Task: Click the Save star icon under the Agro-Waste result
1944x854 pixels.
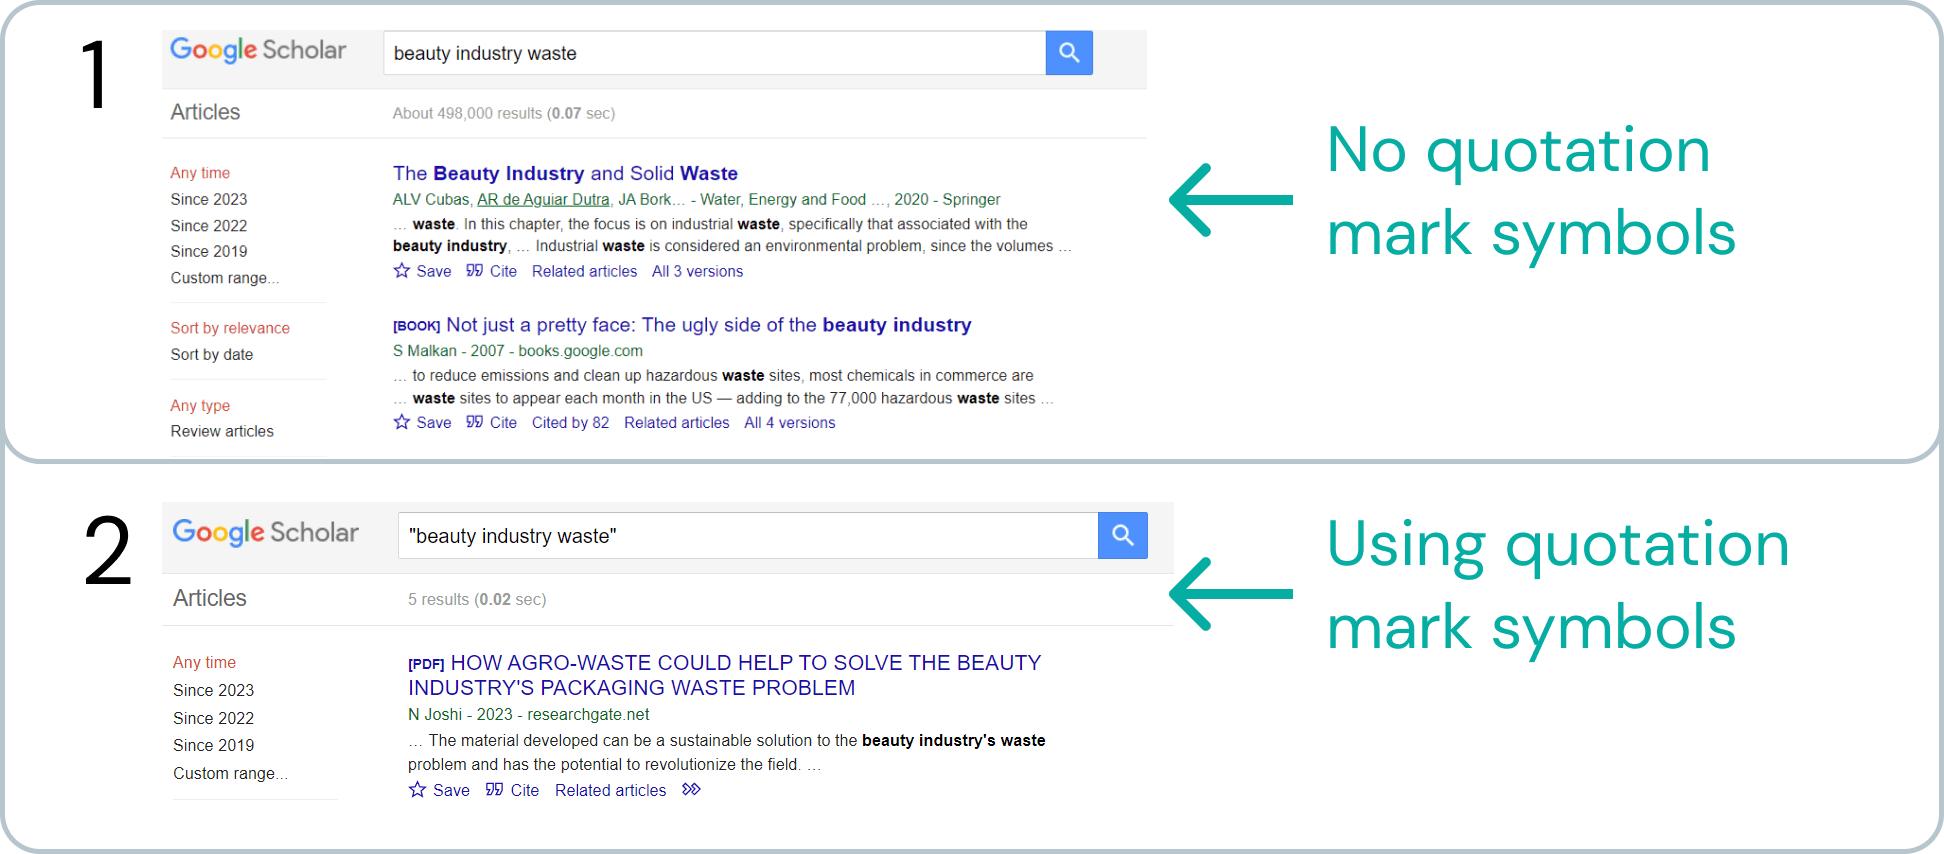Action: point(418,790)
